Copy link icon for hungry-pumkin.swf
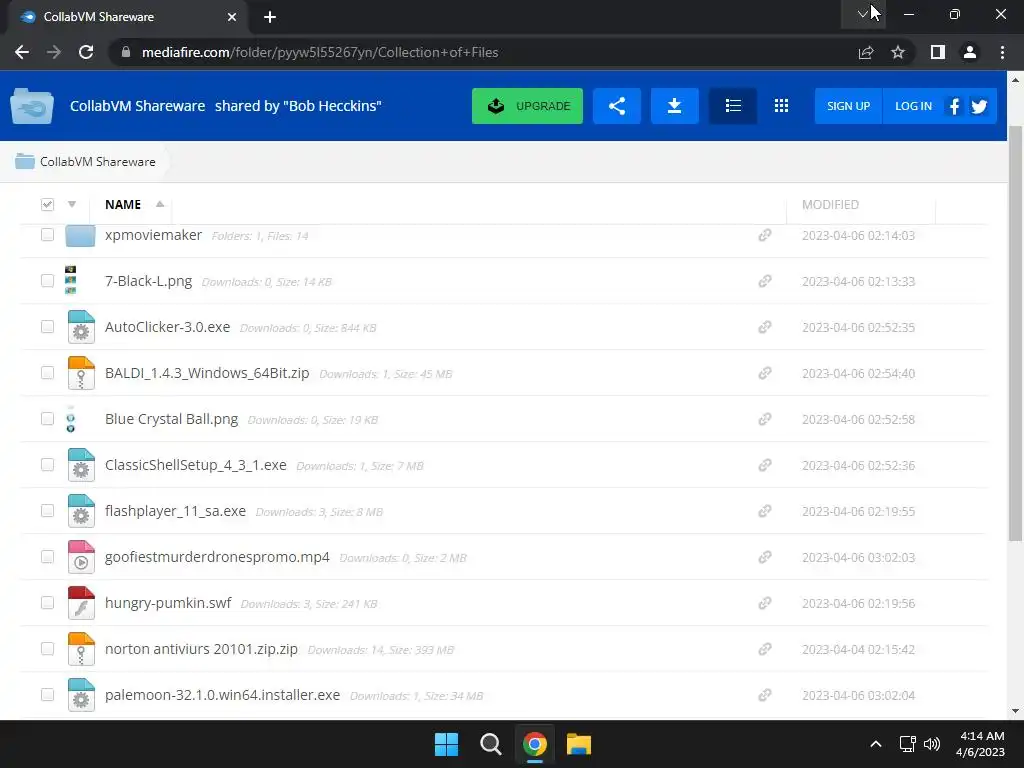Screen dimensions: 1024x768 765,603
